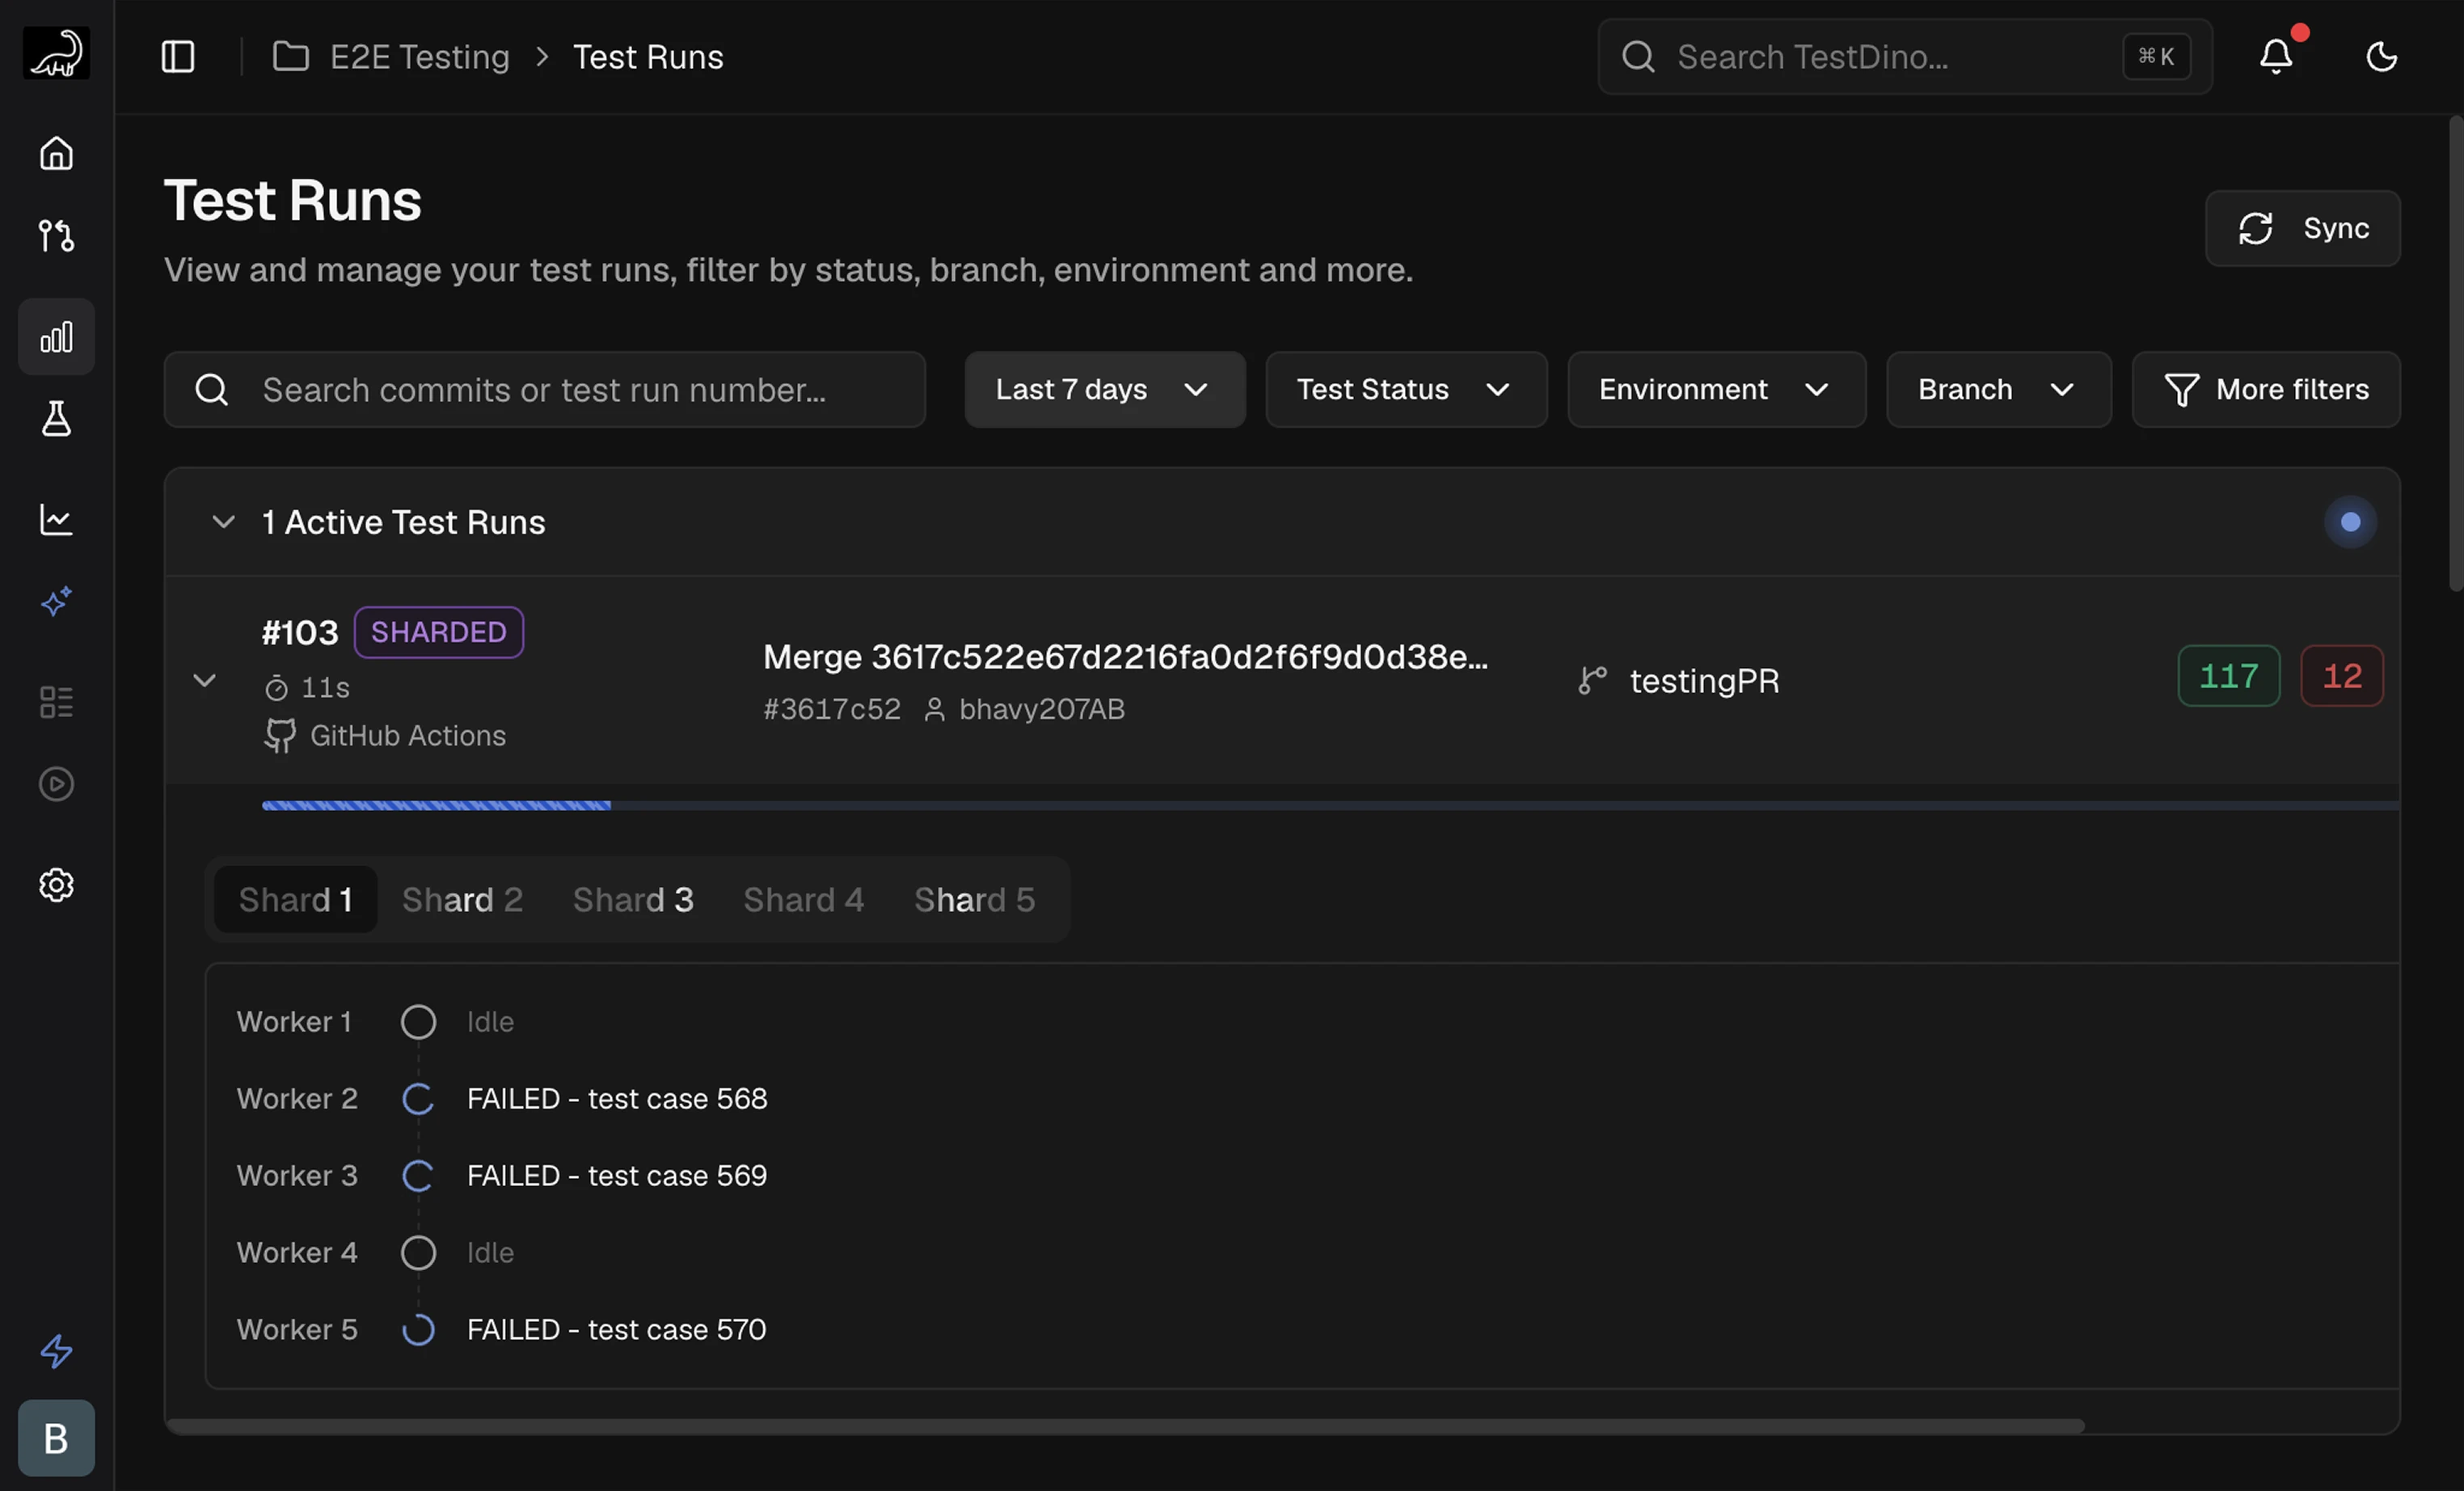Open the Home dashboard icon
This screenshot has width=2464, height=1491.
point(56,153)
